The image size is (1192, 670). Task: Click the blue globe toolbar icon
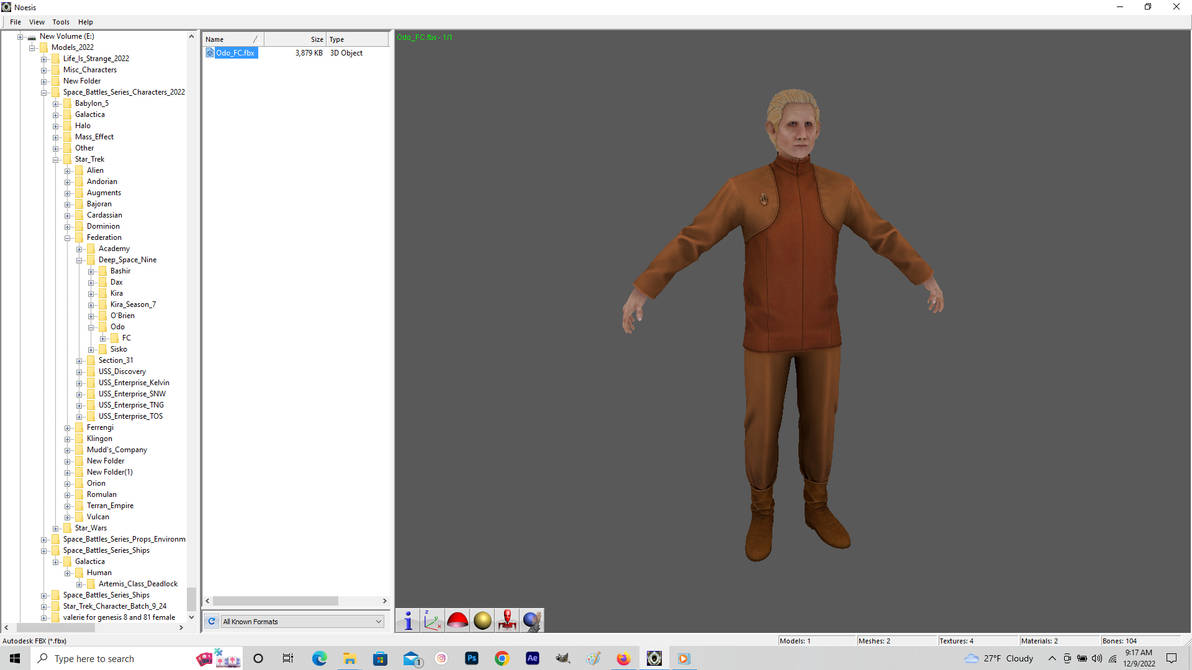coord(532,621)
